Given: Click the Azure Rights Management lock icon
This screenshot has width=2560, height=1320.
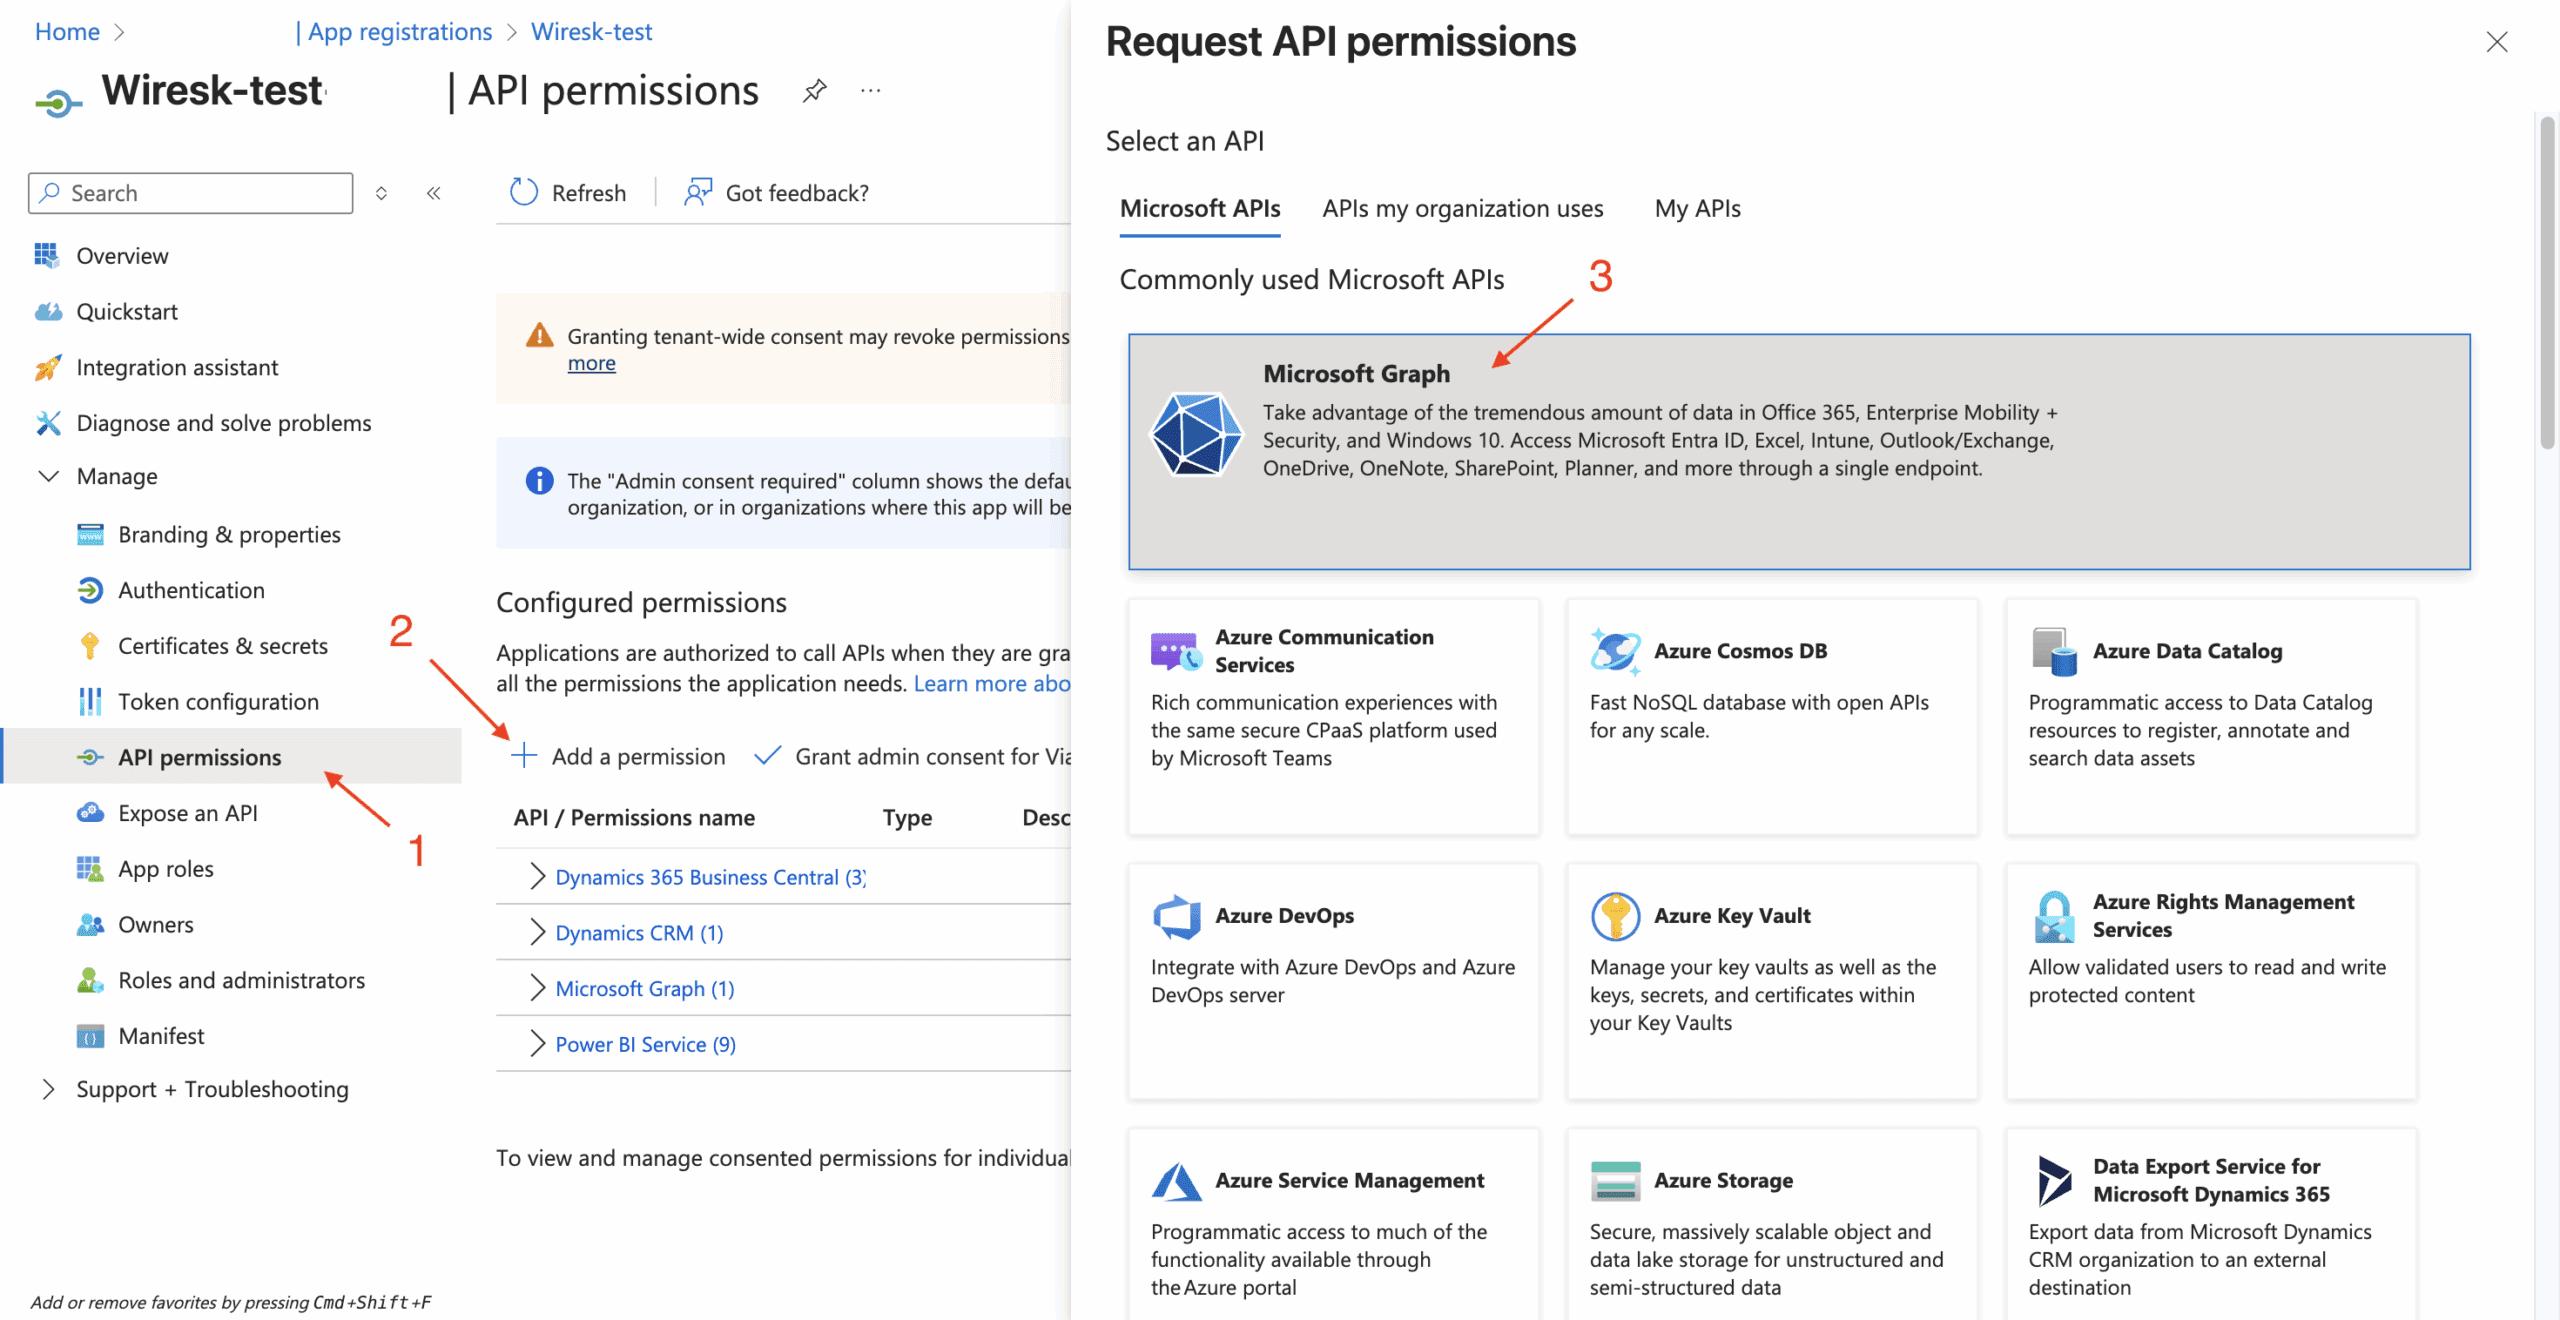Looking at the screenshot, I should point(2054,916).
